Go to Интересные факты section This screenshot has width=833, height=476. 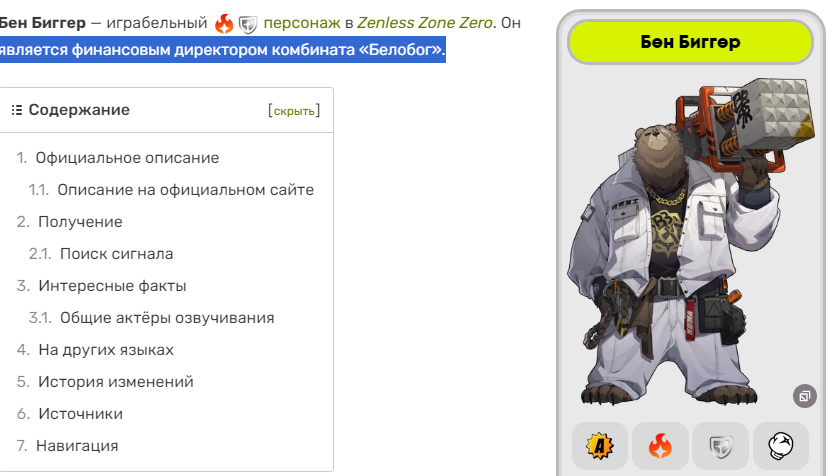(x=112, y=286)
